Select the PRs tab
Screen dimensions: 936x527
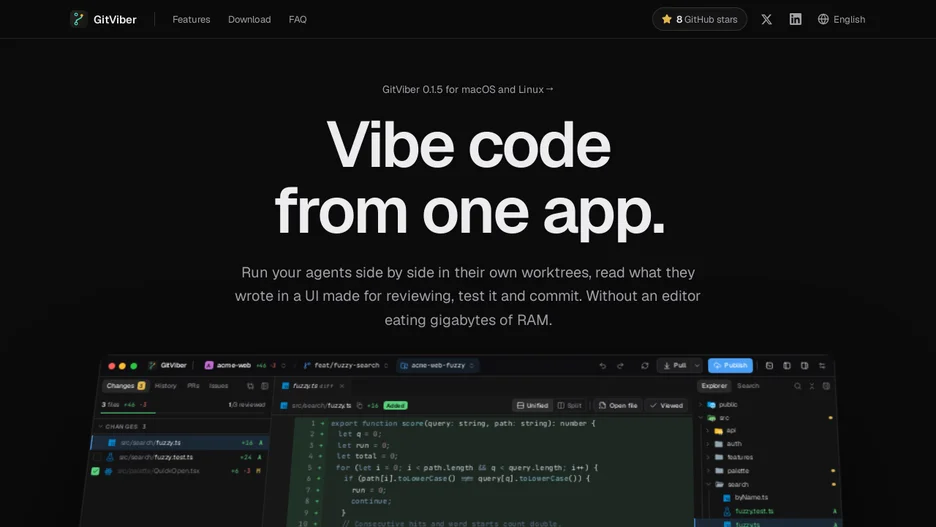[193, 386]
